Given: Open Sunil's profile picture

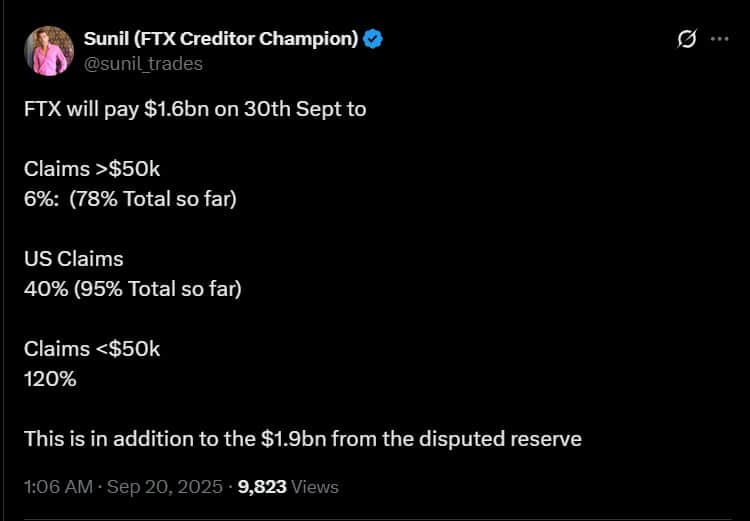Looking at the screenshot, I should (49, 51).
